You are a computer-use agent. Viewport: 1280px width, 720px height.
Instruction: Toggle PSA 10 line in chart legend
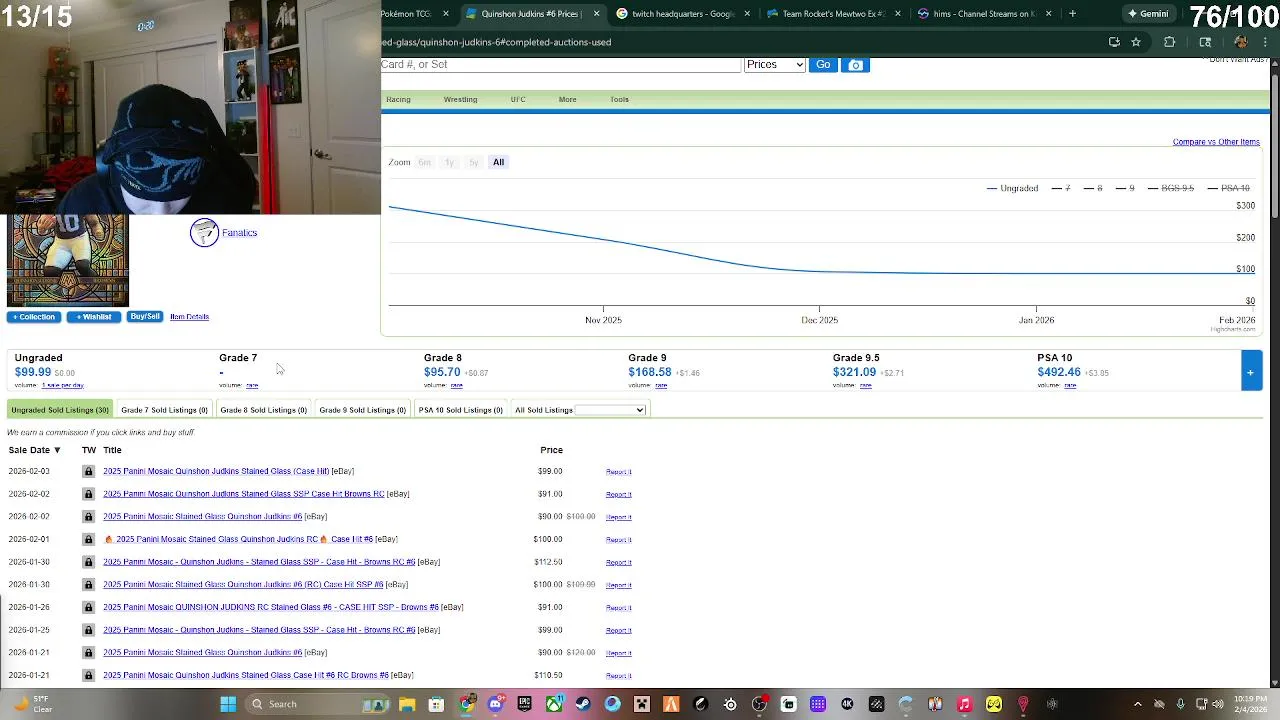(1229, 188)
